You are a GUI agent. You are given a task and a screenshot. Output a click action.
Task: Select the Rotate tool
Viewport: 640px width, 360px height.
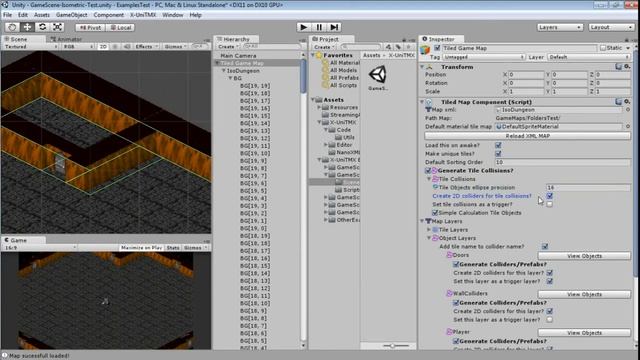[x=42, y=27]
